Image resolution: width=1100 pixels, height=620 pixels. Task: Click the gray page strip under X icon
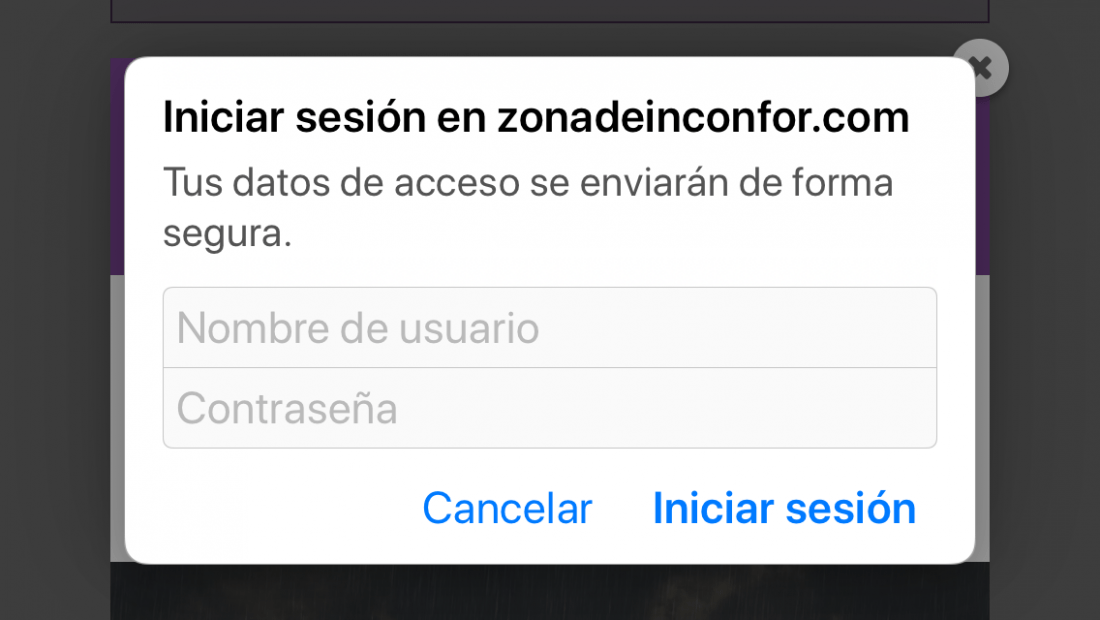[x=982, y=418]
